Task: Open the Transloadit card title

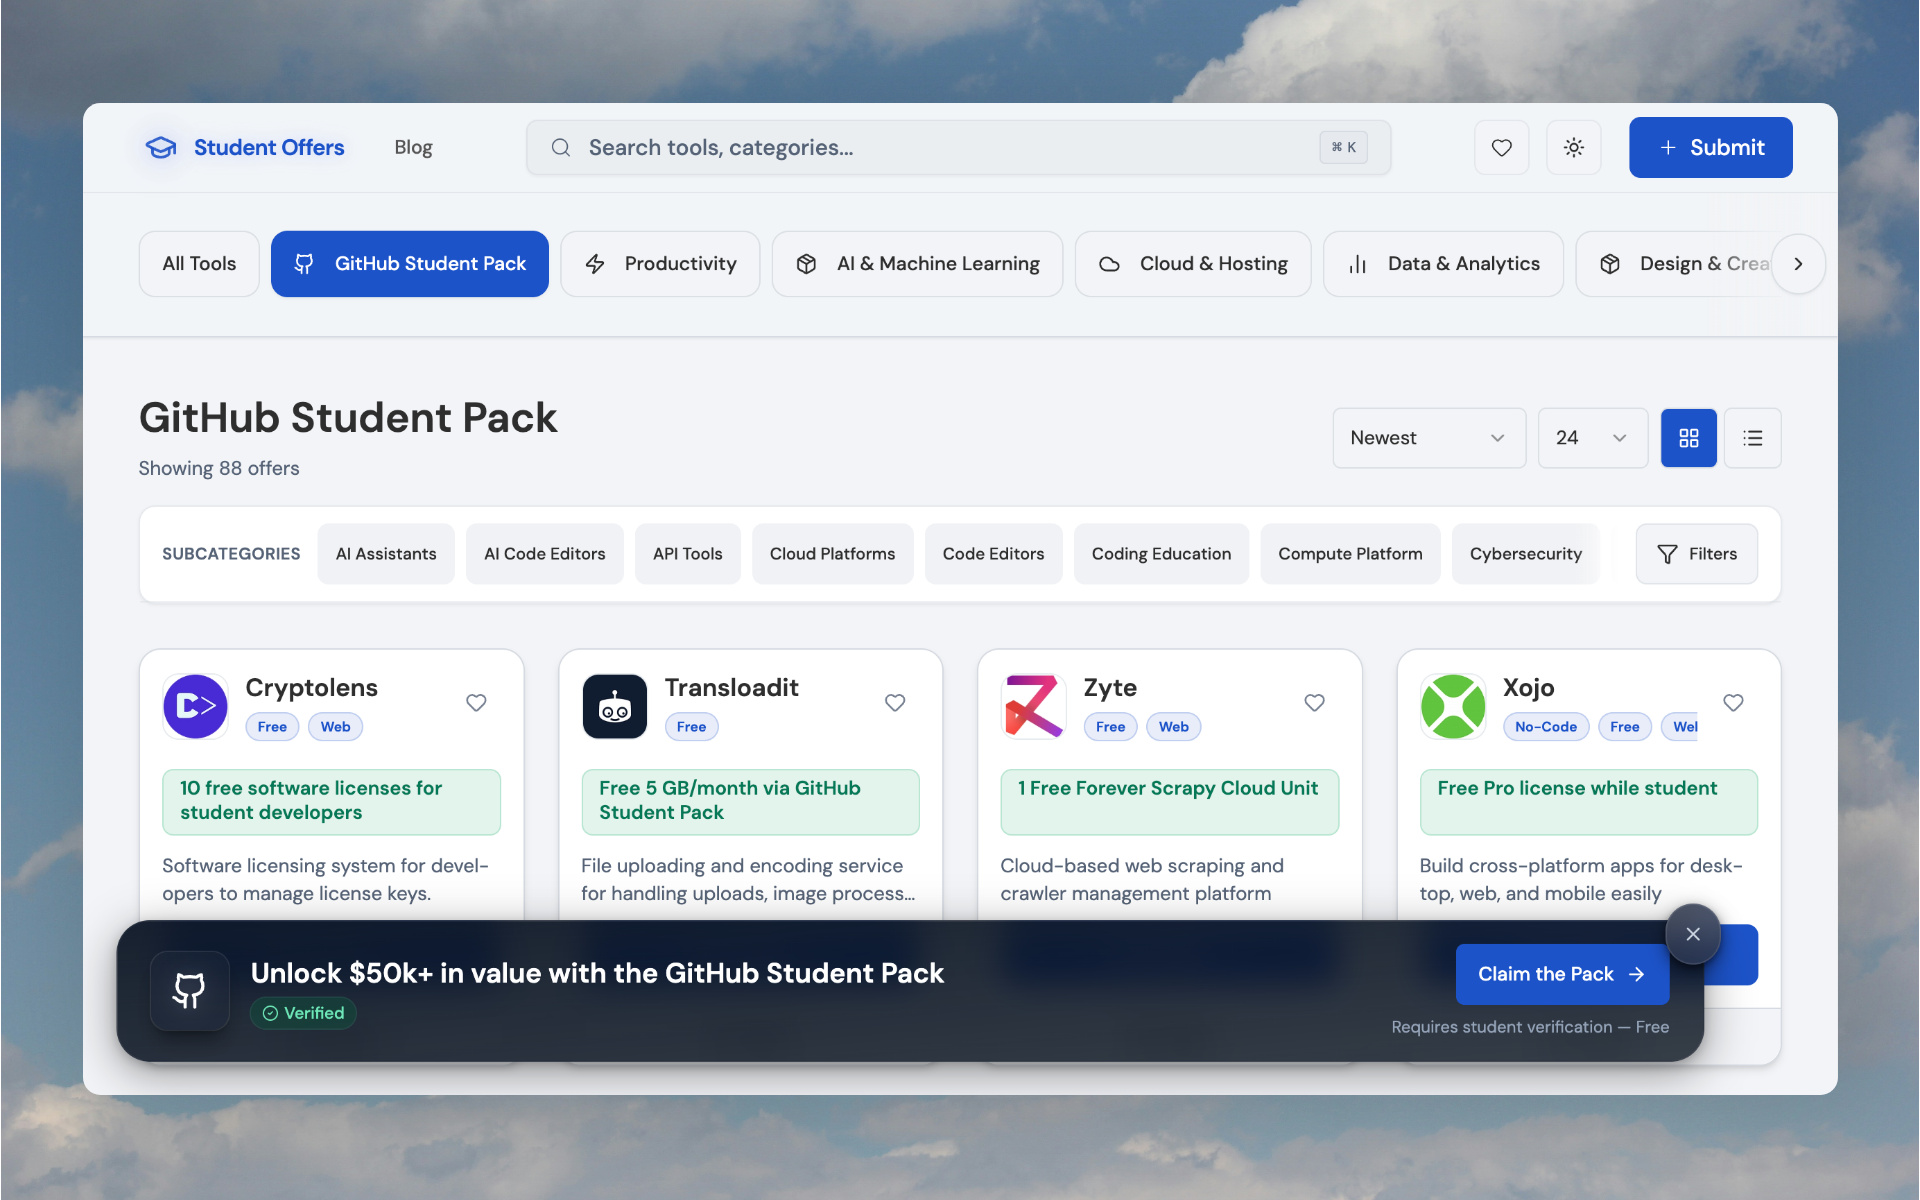Action: 731,688
